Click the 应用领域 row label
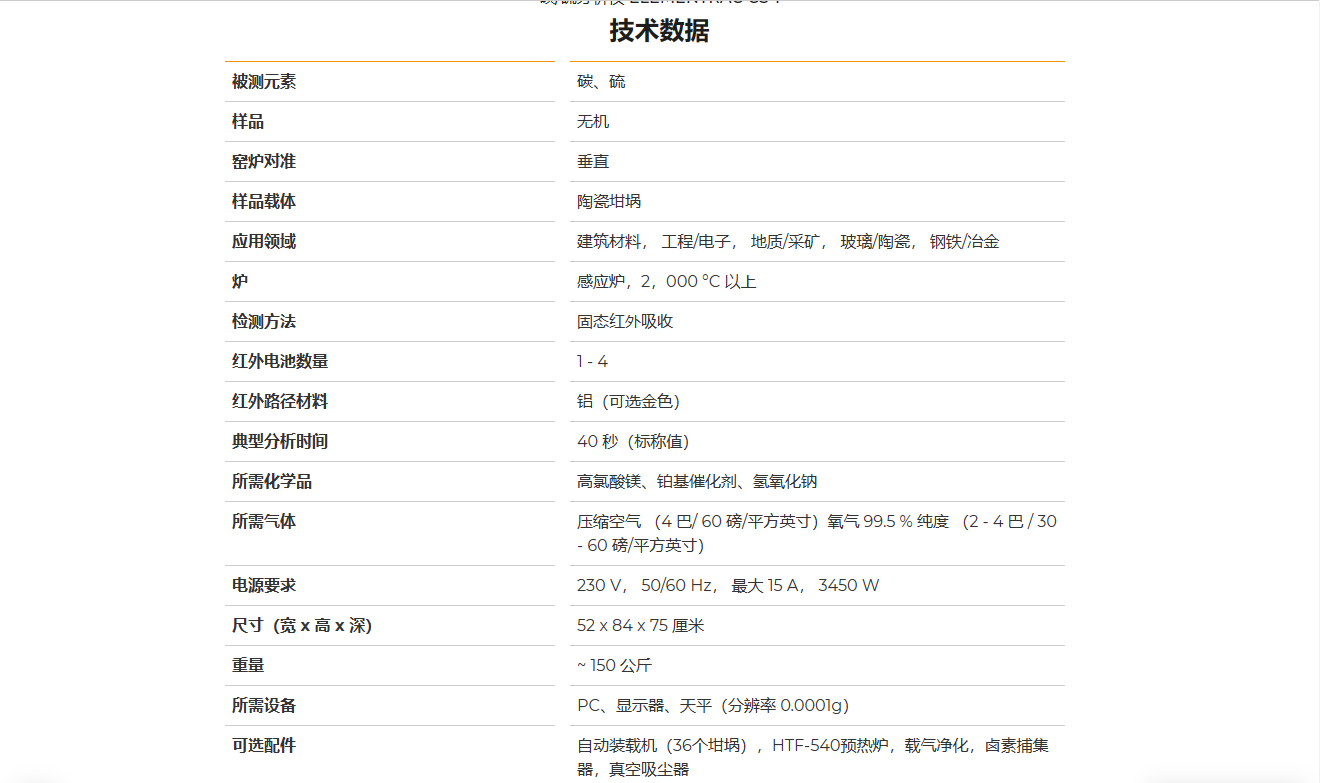This screenshot has width=1320, height=783. click(x=264, y=242)
